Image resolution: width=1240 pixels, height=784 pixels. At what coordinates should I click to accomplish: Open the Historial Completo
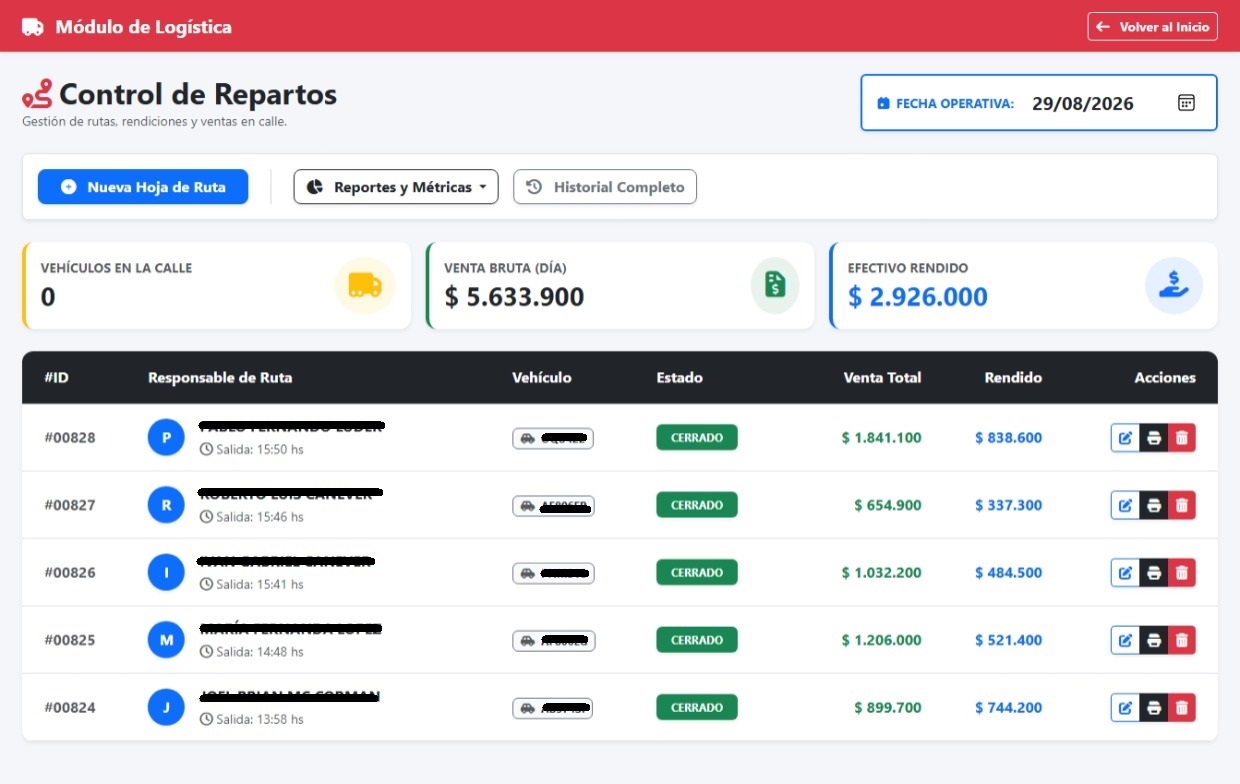coord(605,187)
